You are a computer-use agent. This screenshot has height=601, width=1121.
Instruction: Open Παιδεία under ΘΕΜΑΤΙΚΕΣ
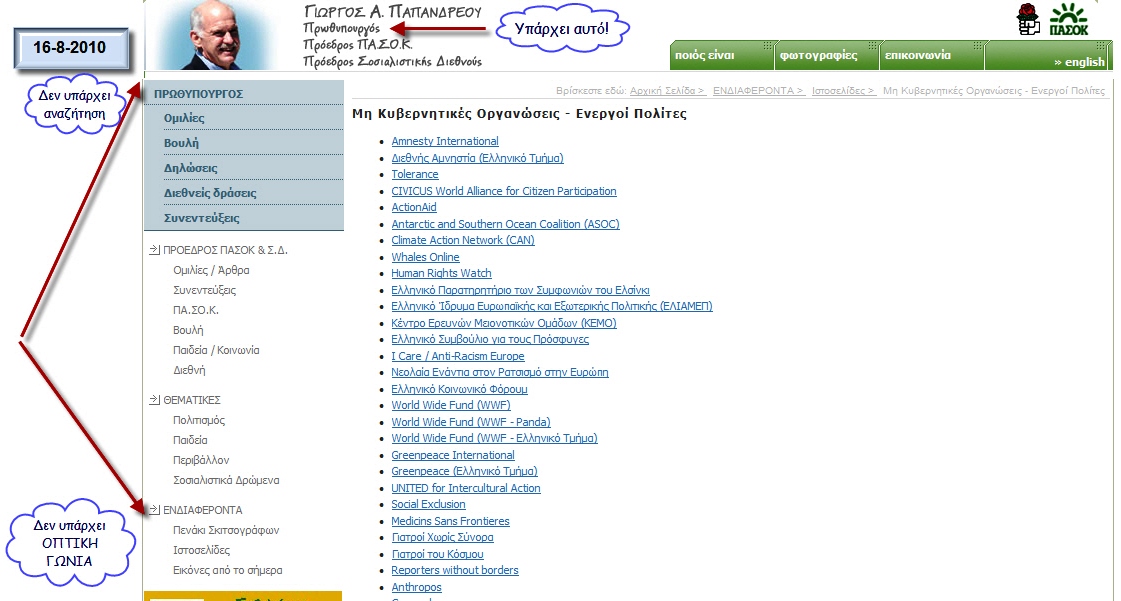coord(190,440)
